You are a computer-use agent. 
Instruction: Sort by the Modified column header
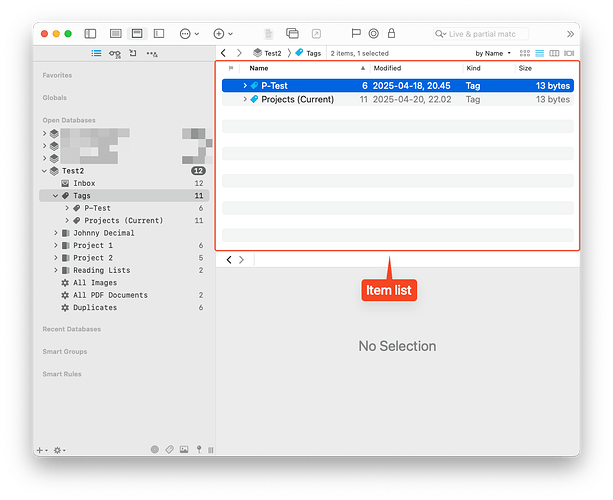click(x=387, y=68)
